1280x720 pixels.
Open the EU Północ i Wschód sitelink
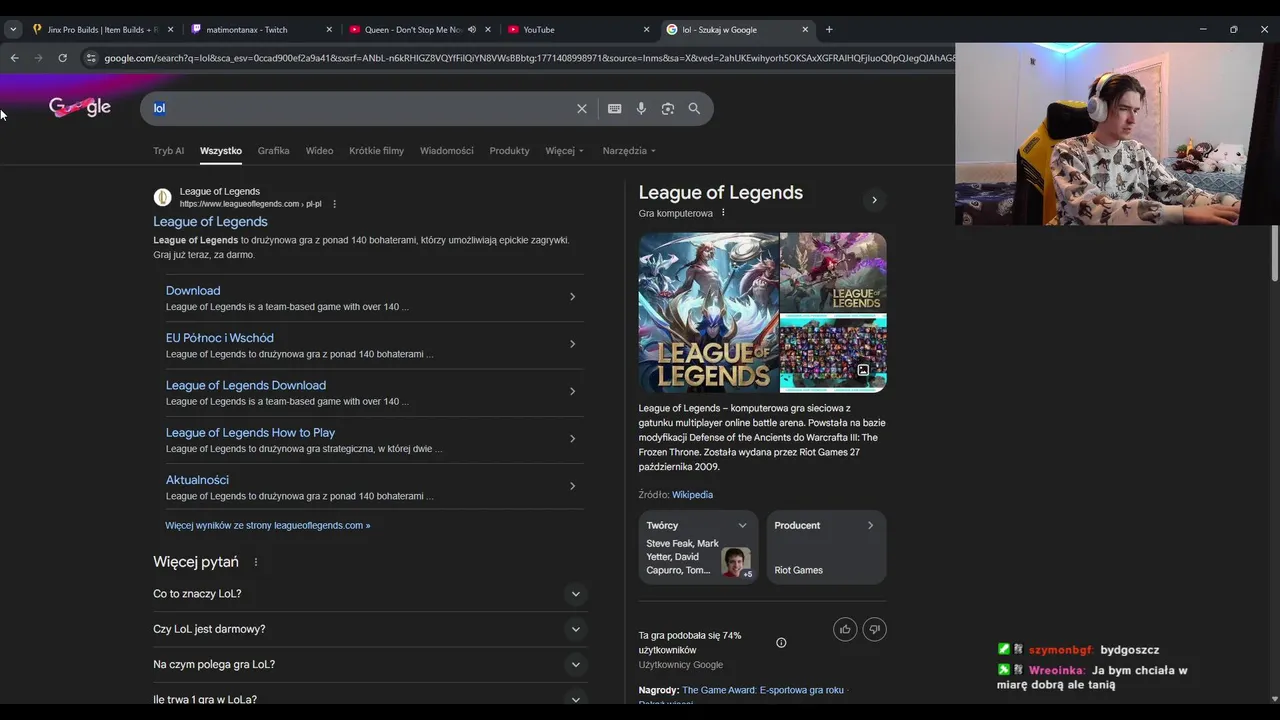(x=219, y=338)
